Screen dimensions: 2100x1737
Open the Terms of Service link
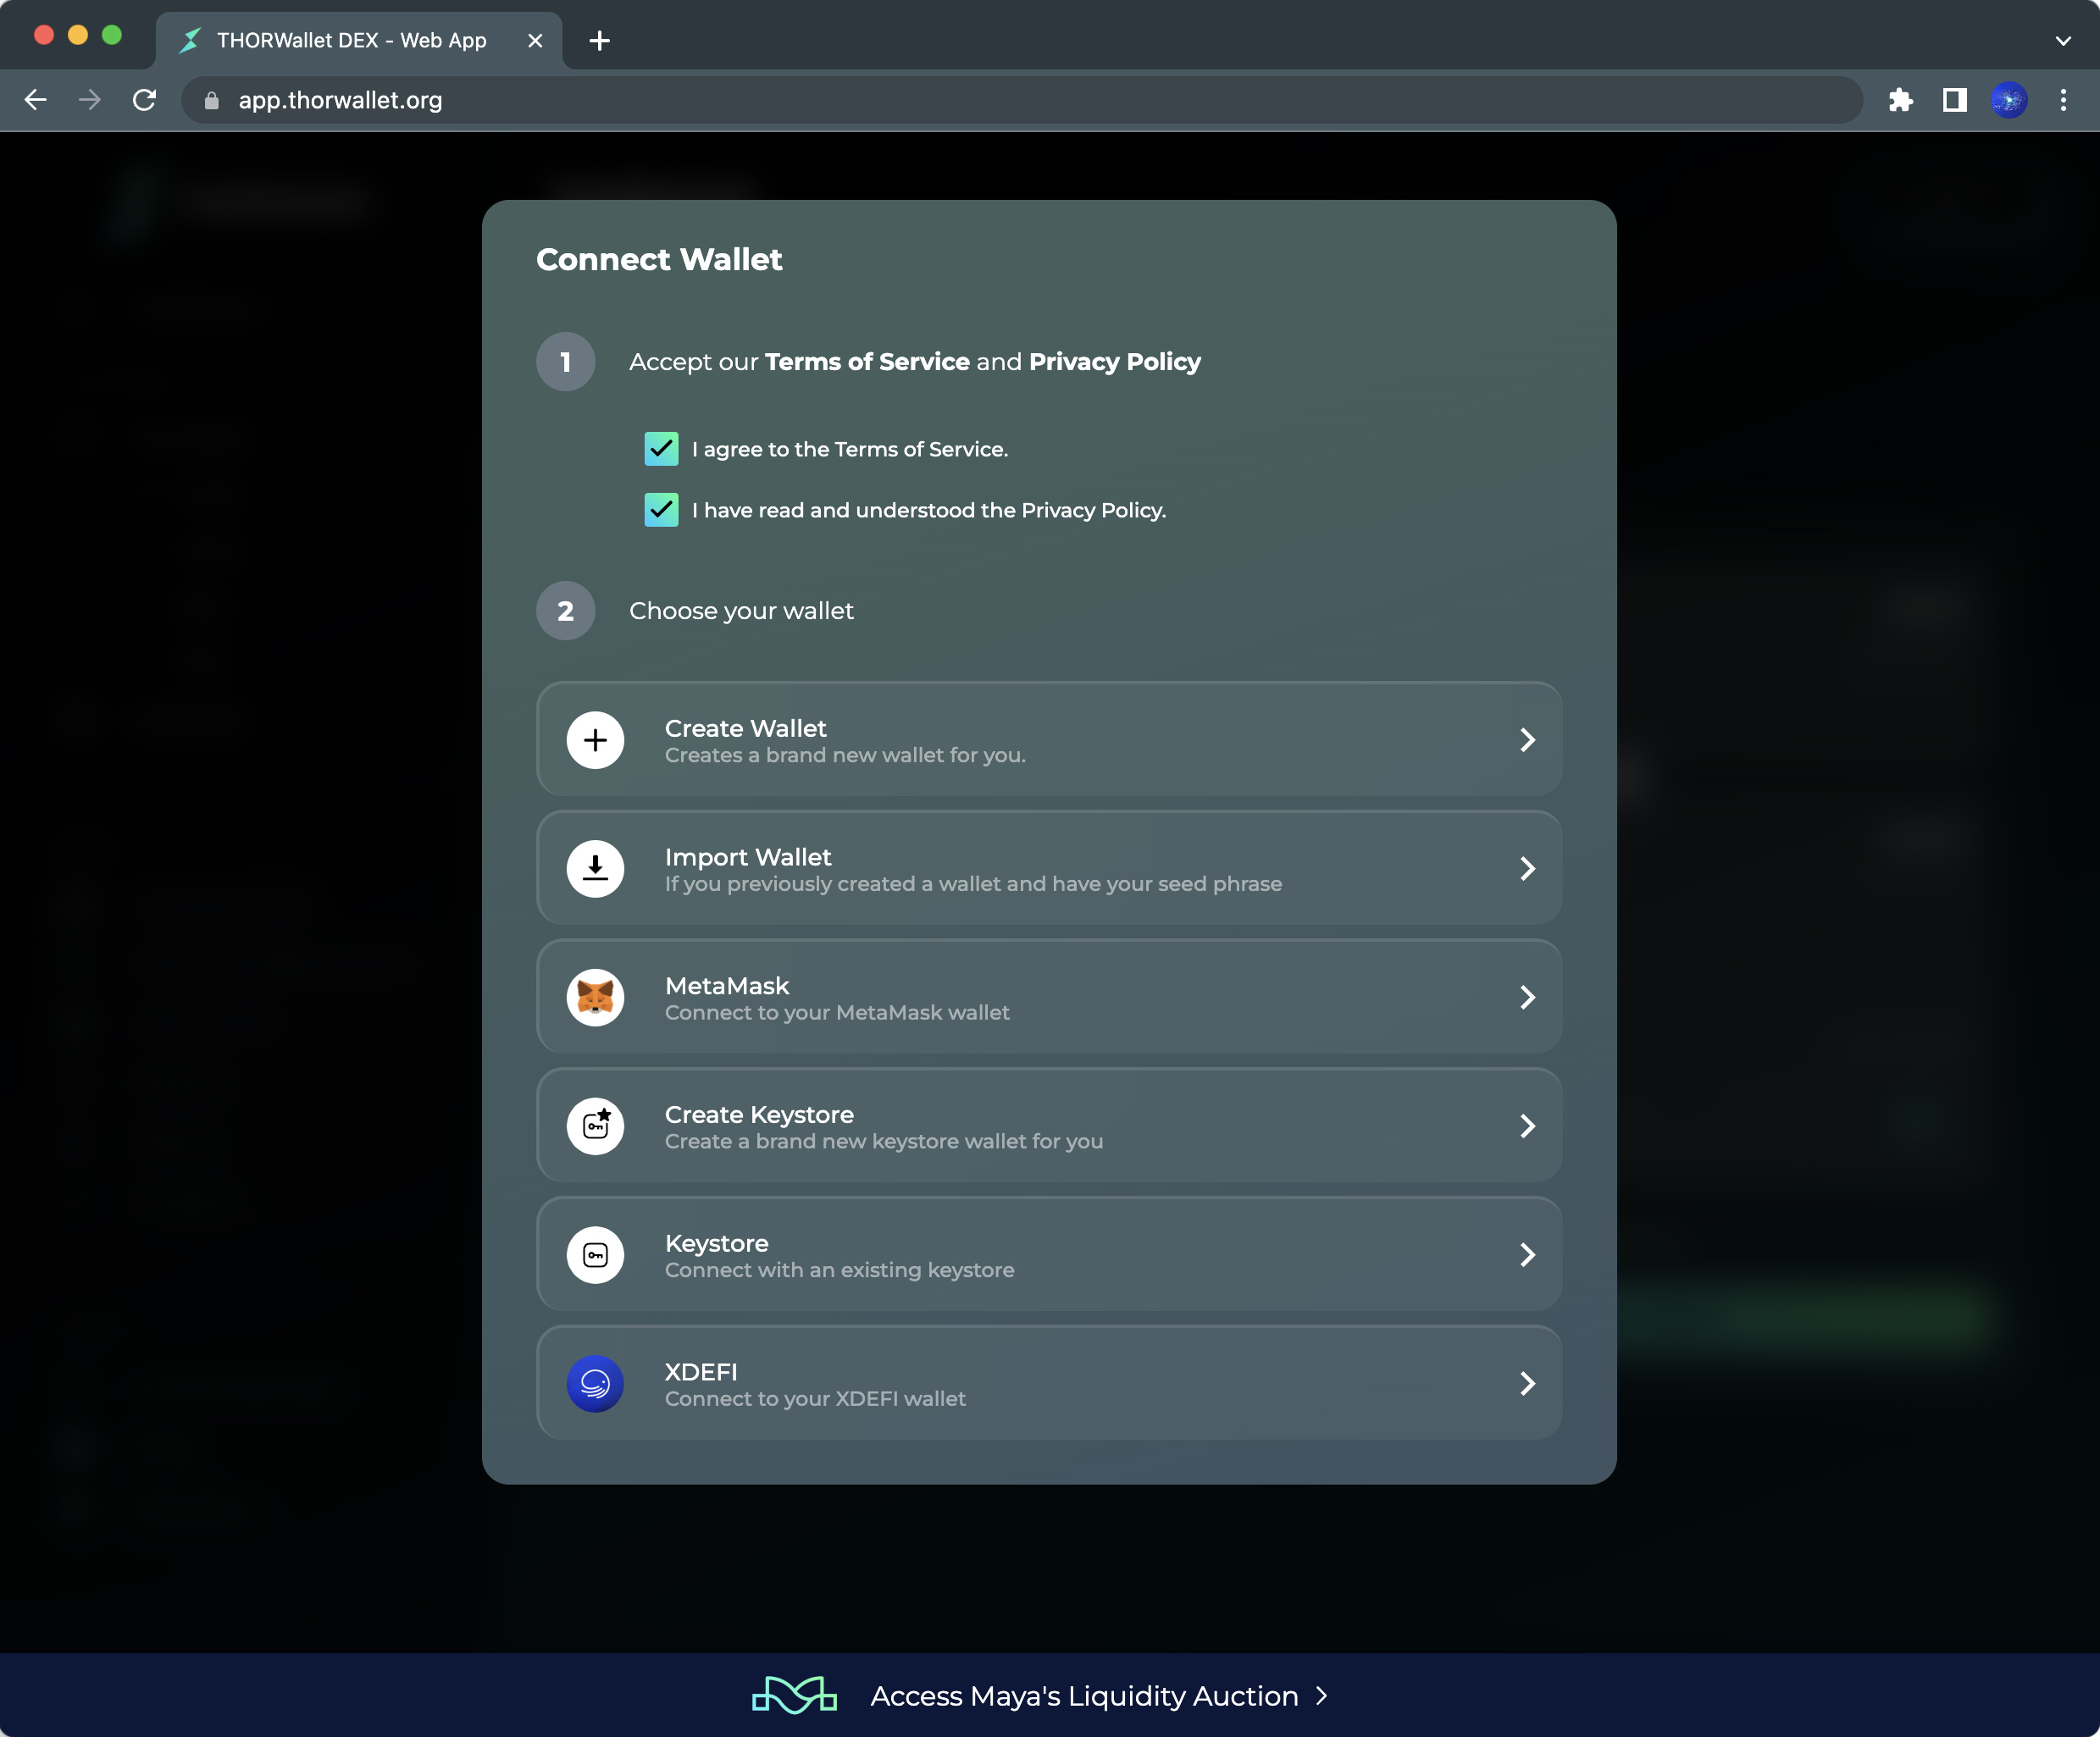867,362
